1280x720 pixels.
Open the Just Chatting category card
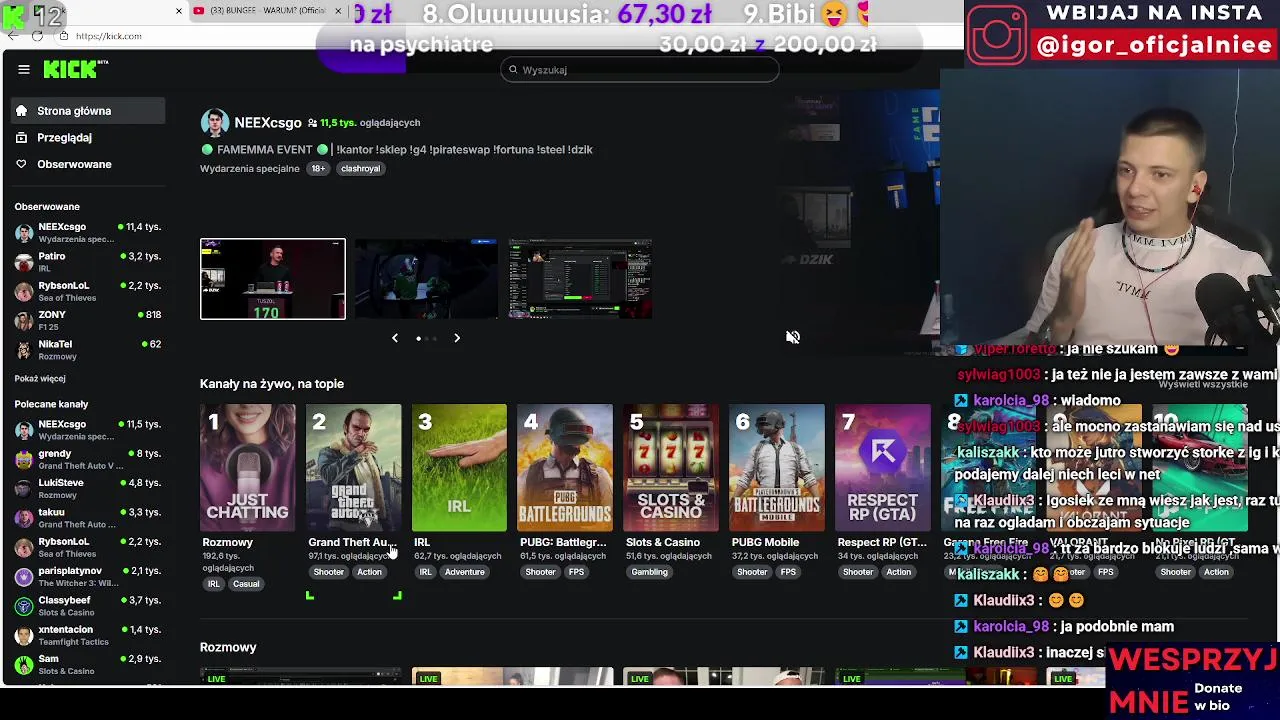(248, 468)
